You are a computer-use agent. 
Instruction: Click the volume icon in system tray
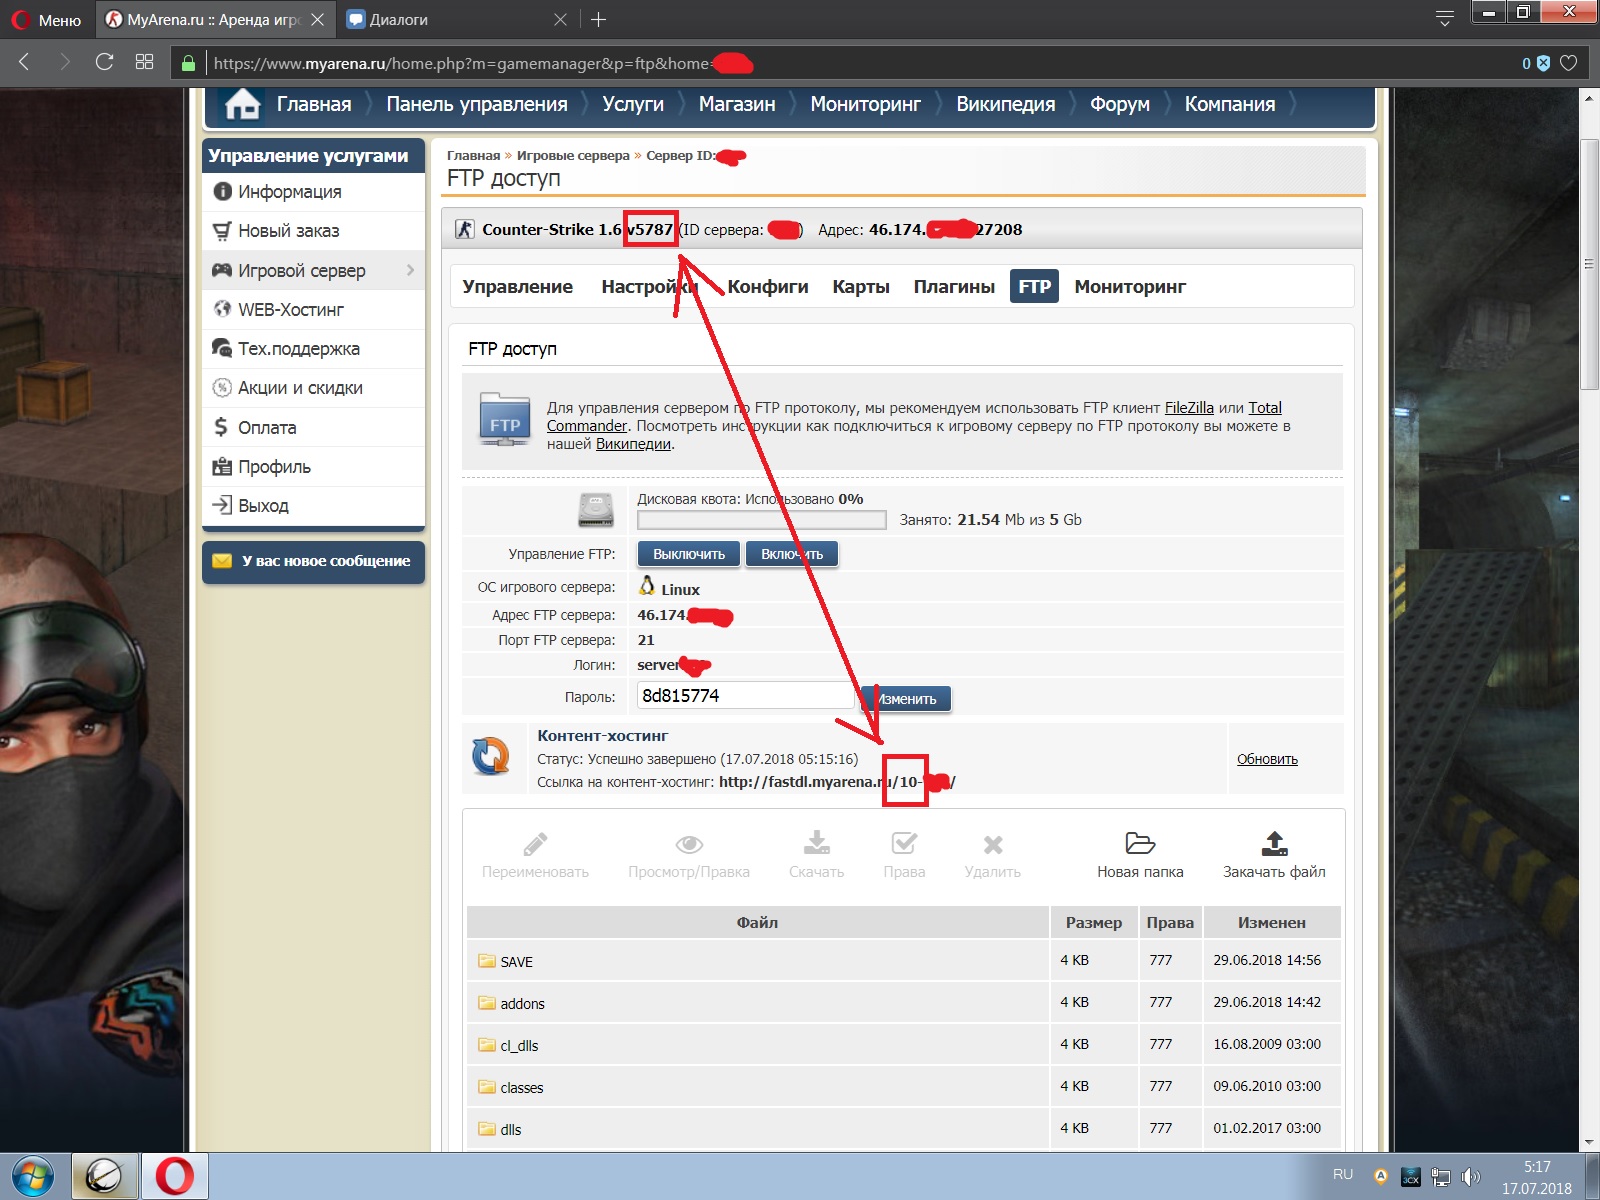coord(1470,1176)
